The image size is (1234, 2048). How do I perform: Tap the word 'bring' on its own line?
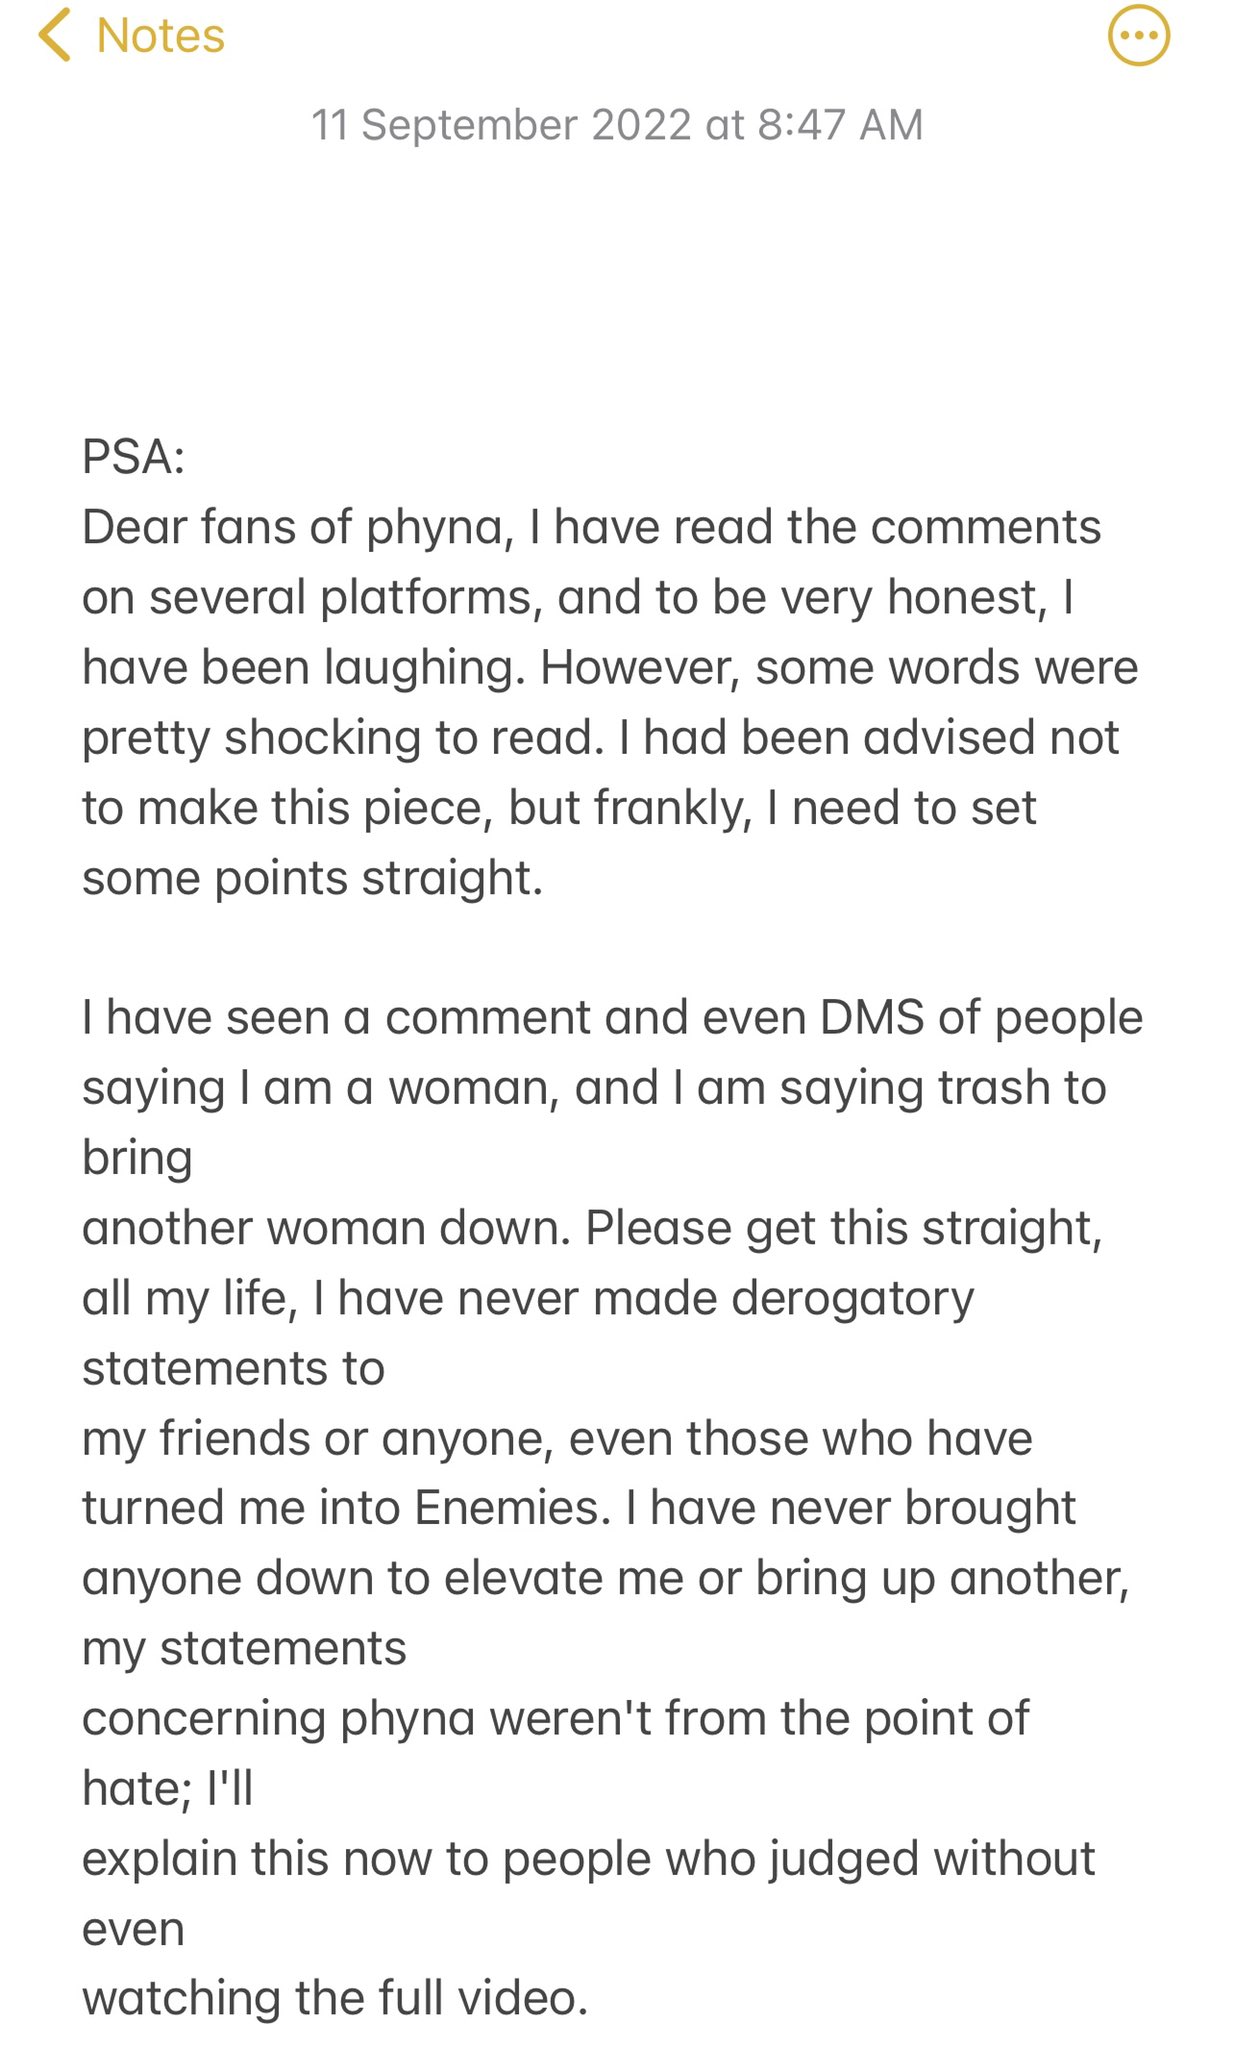[137, 1158]
